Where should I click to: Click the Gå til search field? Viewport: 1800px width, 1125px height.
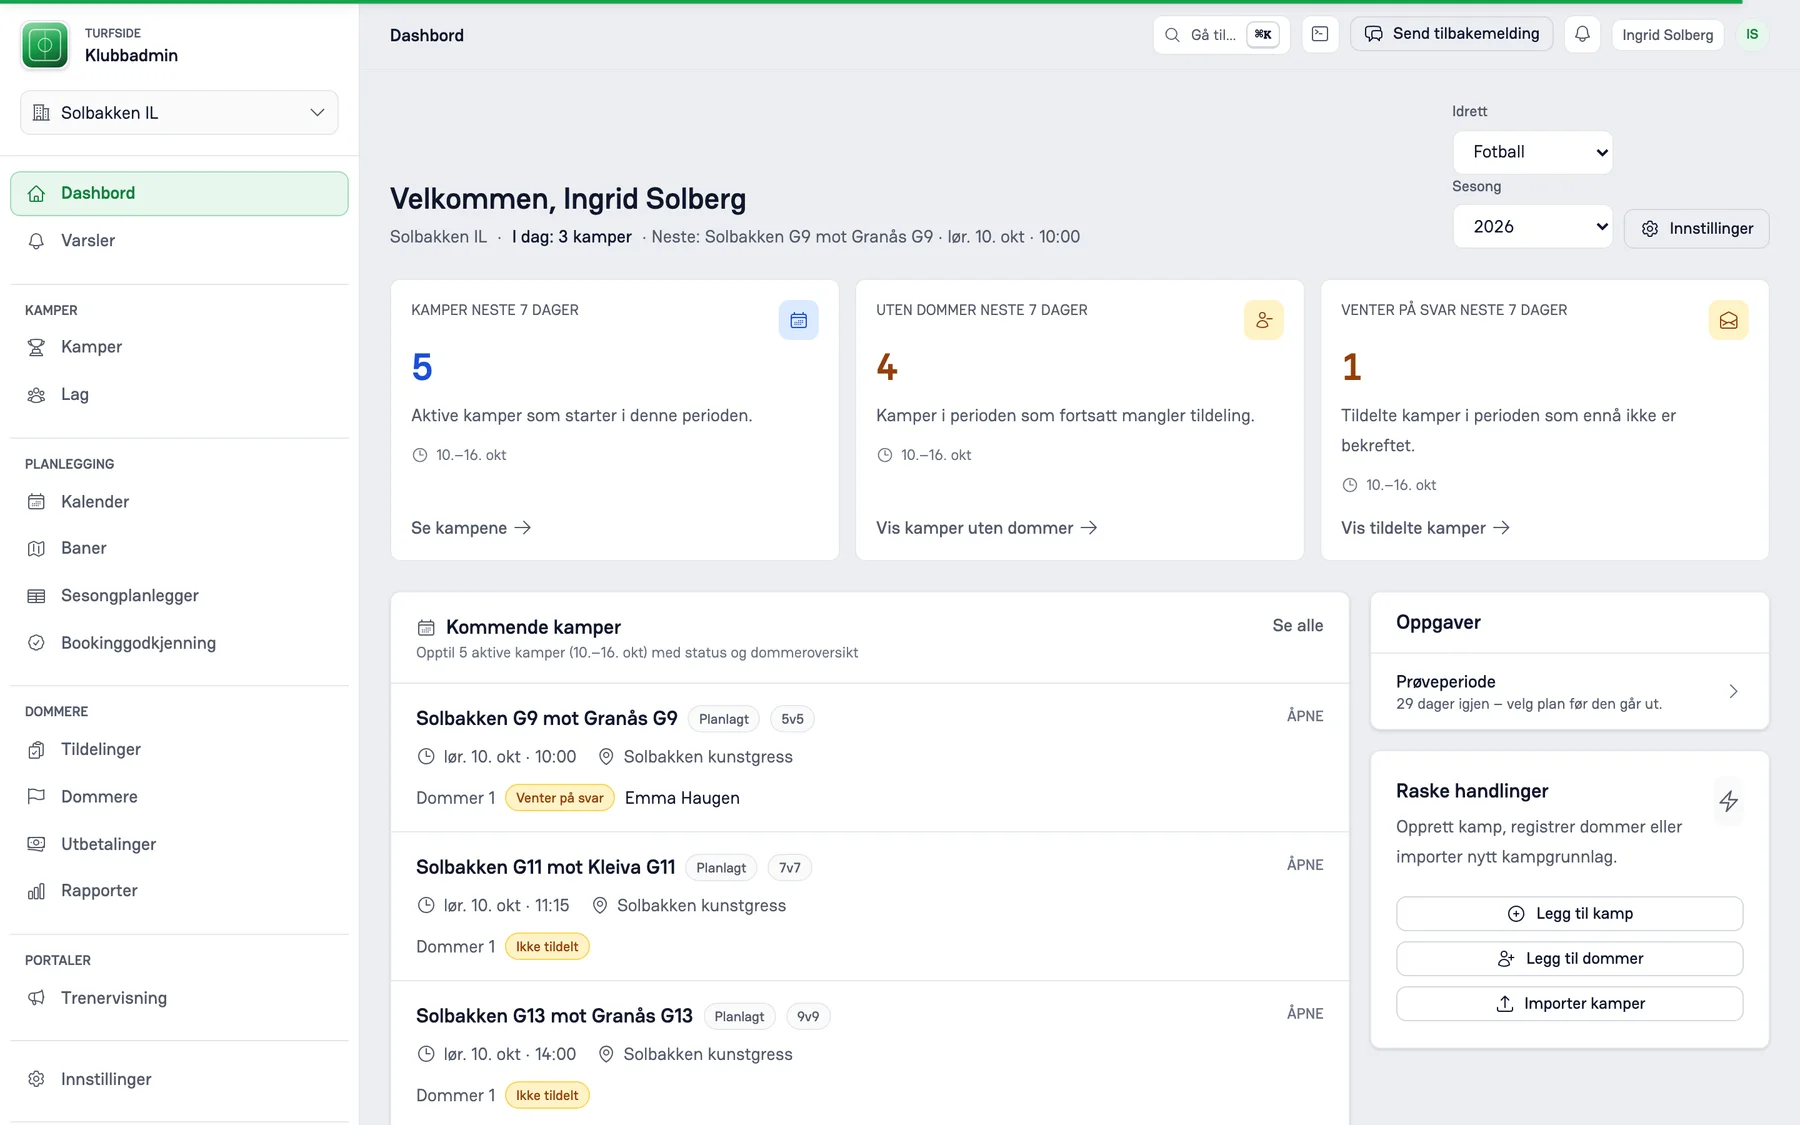coord(1221,35)
